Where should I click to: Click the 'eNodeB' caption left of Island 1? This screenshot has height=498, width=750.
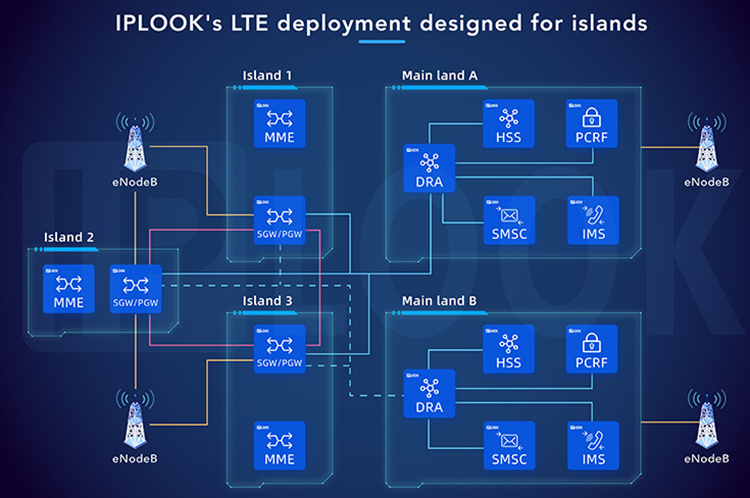pyautogui.click(x=135, y=182)
